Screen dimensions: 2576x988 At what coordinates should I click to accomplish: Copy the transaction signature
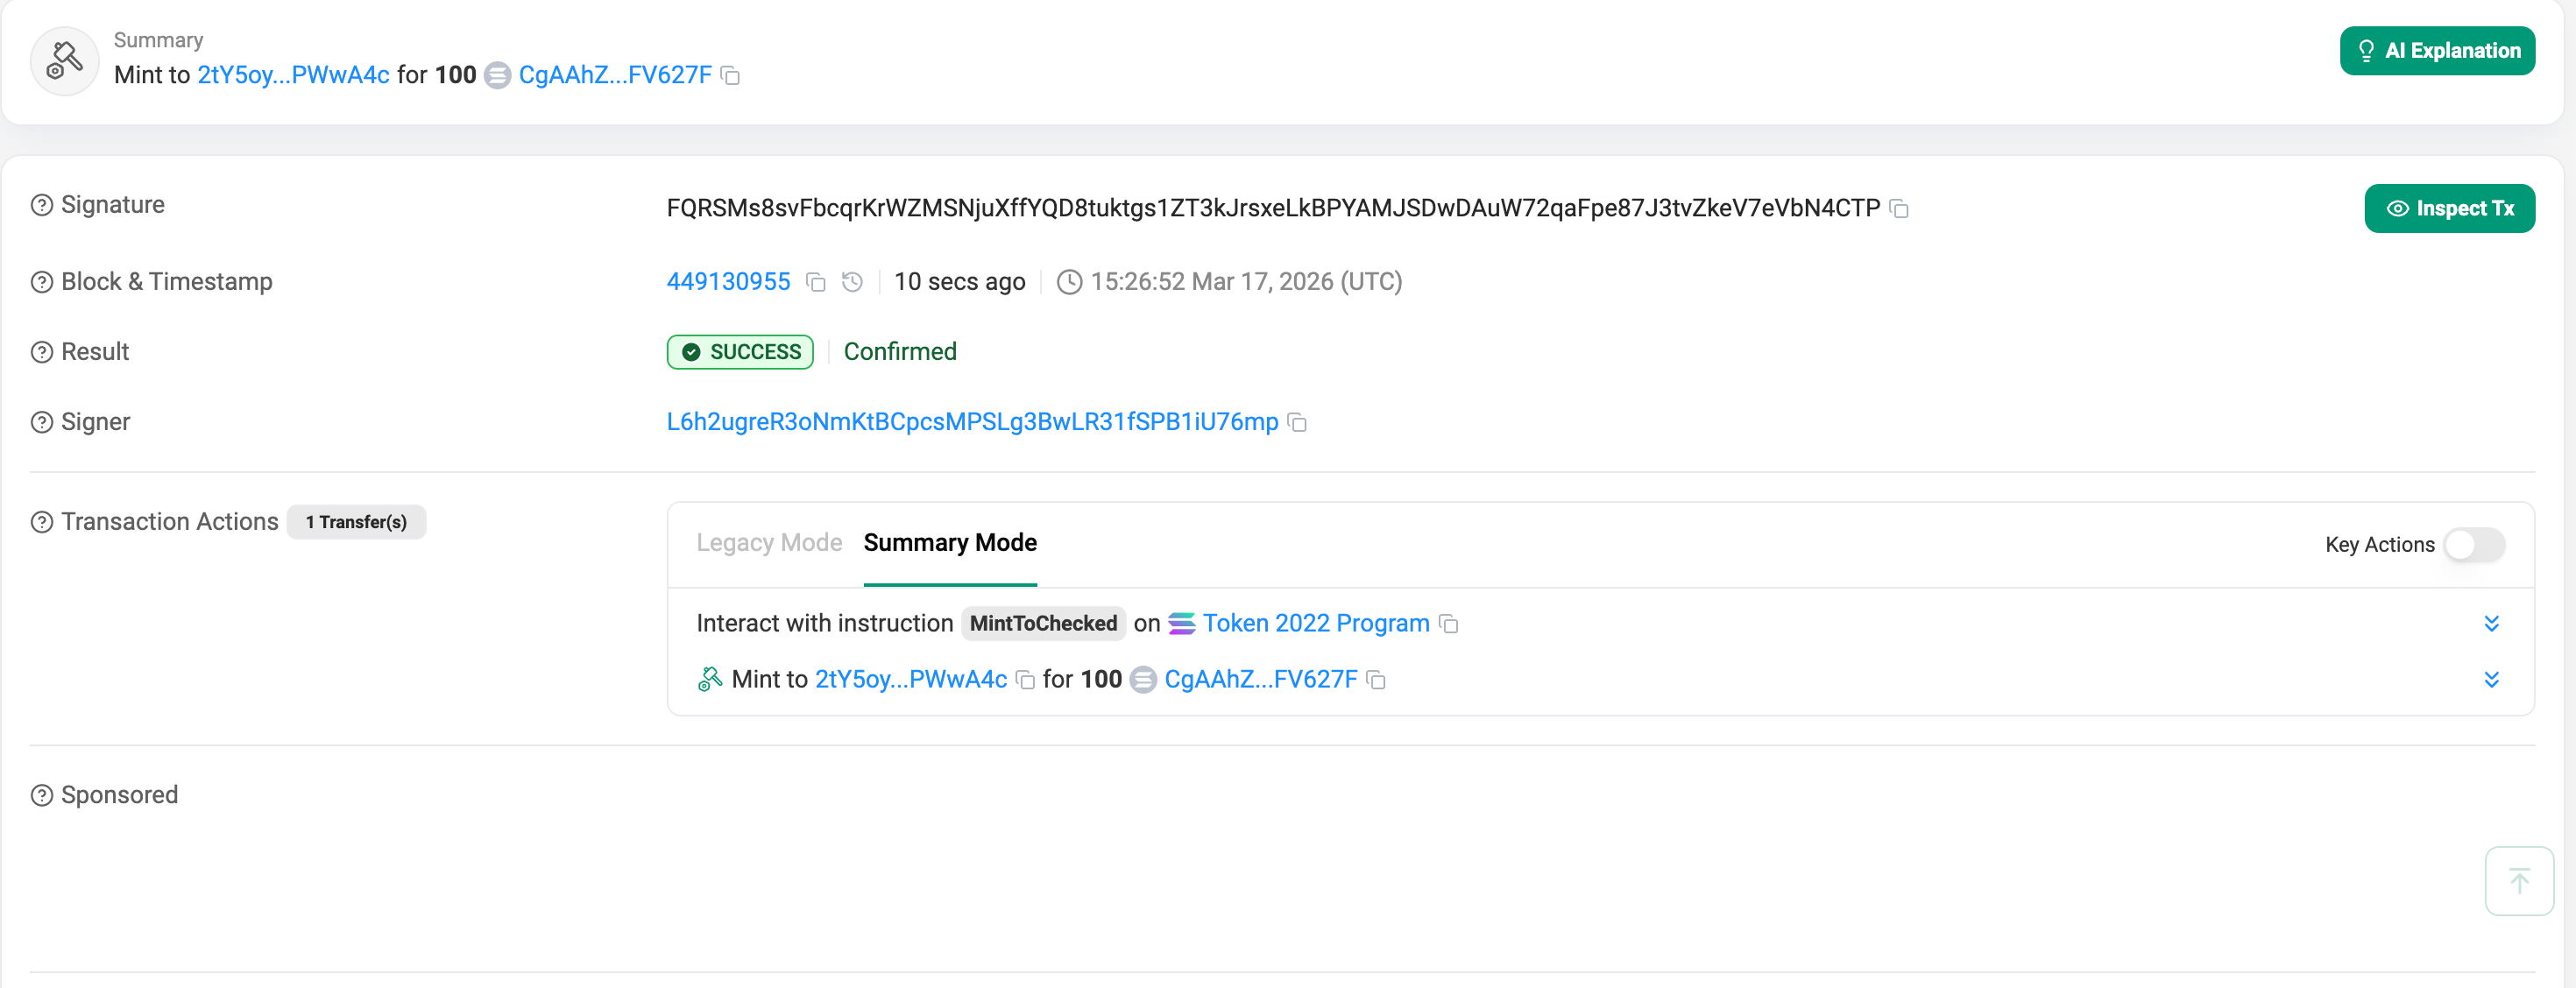tap(1899, 209)
